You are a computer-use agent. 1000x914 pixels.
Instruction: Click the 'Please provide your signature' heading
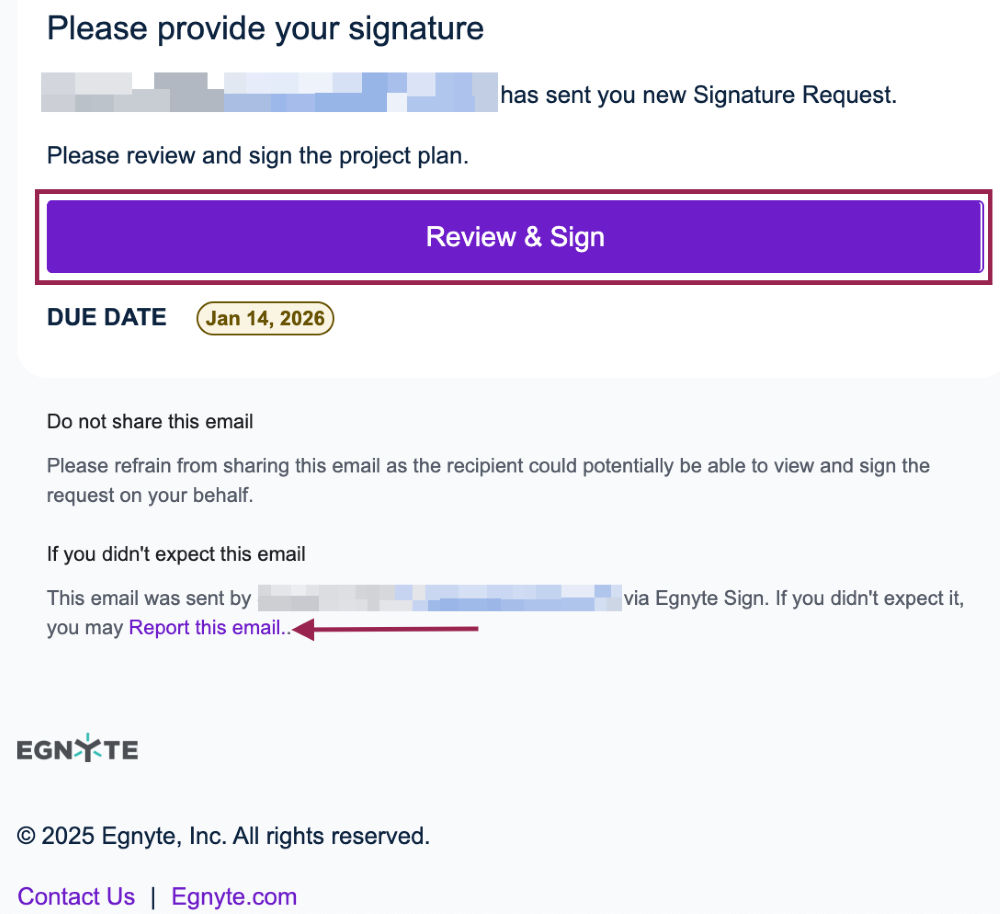coord(265,28)
